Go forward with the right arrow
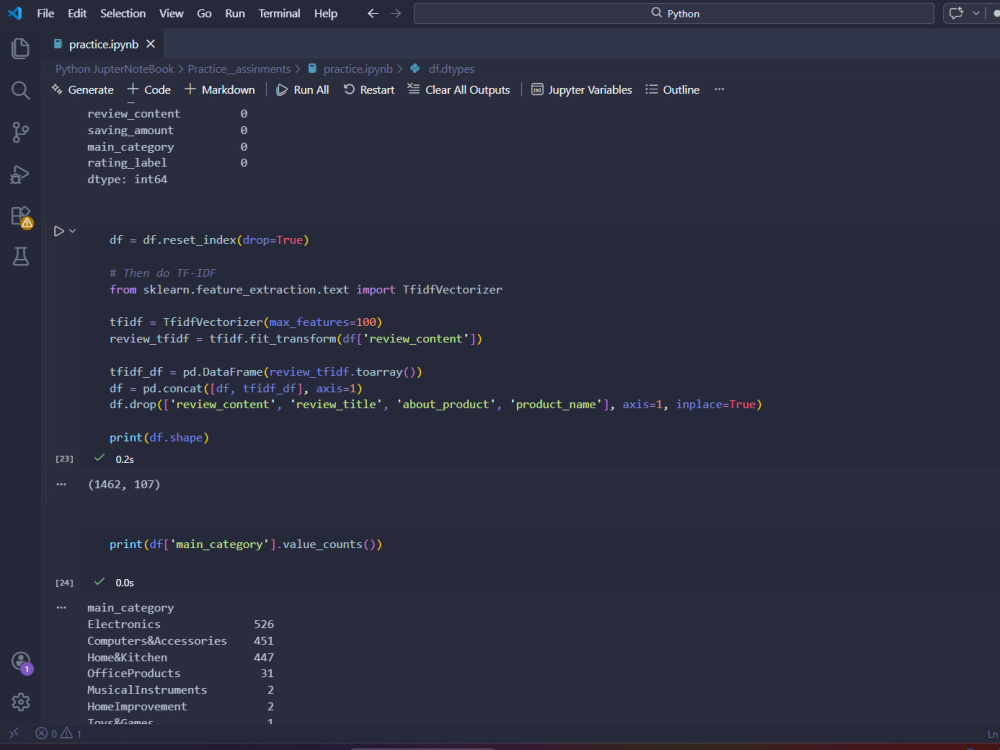1000x750 pixels. click(395, 13)
